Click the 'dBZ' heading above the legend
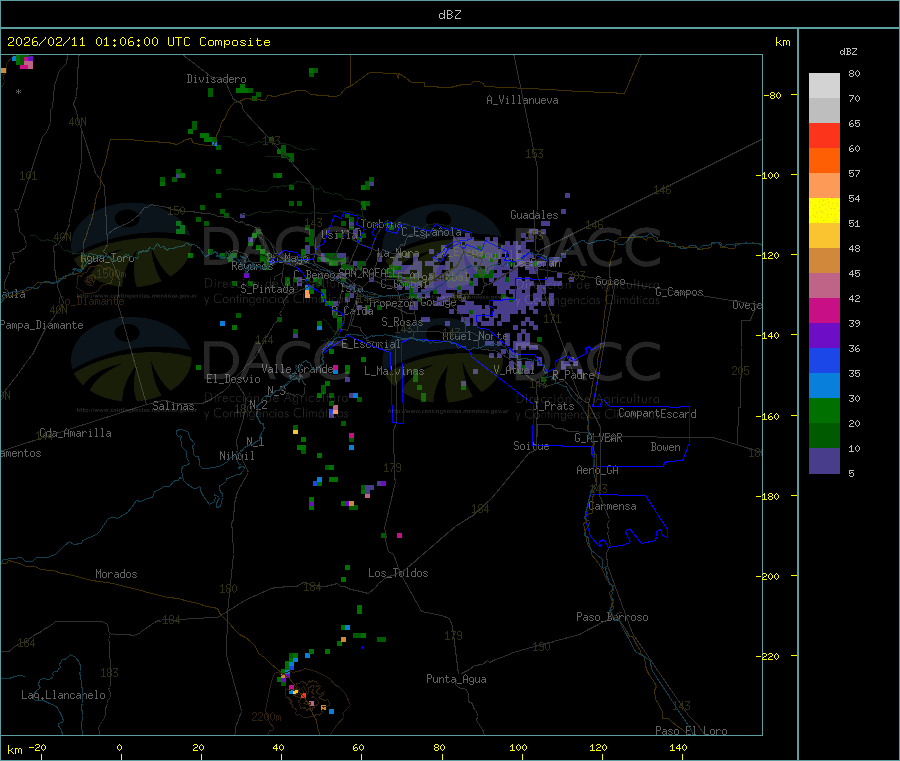Viewport: 900px width, 761px height. [x=848, y=52]
